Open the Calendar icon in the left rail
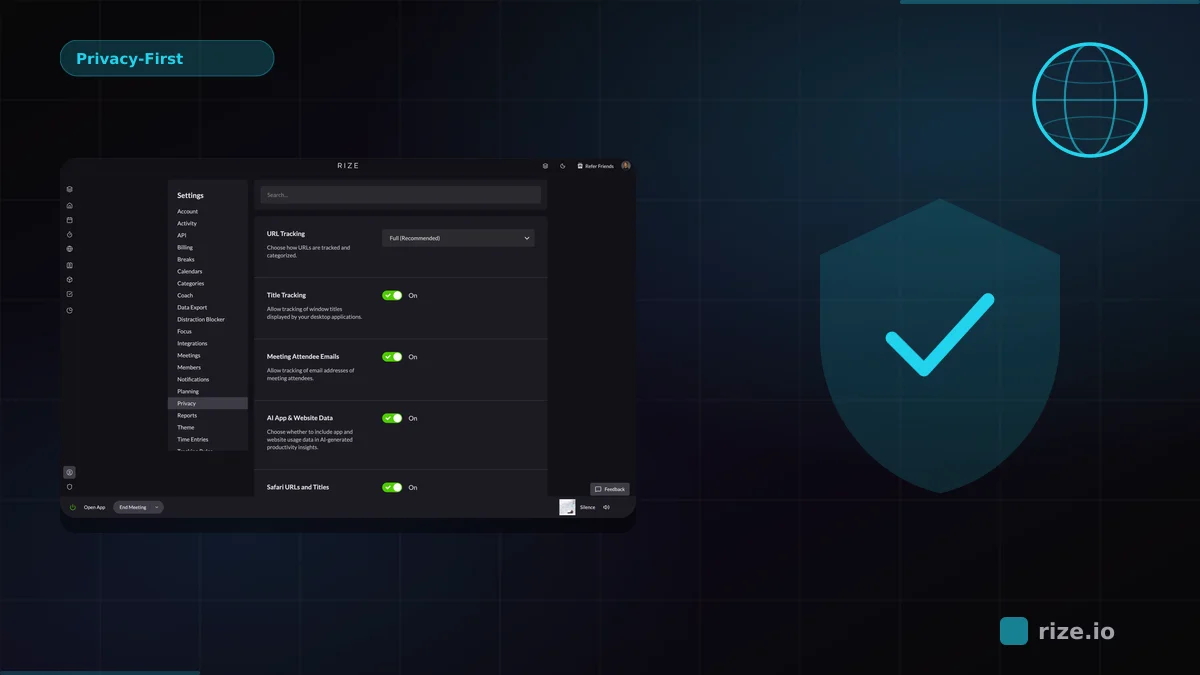 (x=69, y=220)
